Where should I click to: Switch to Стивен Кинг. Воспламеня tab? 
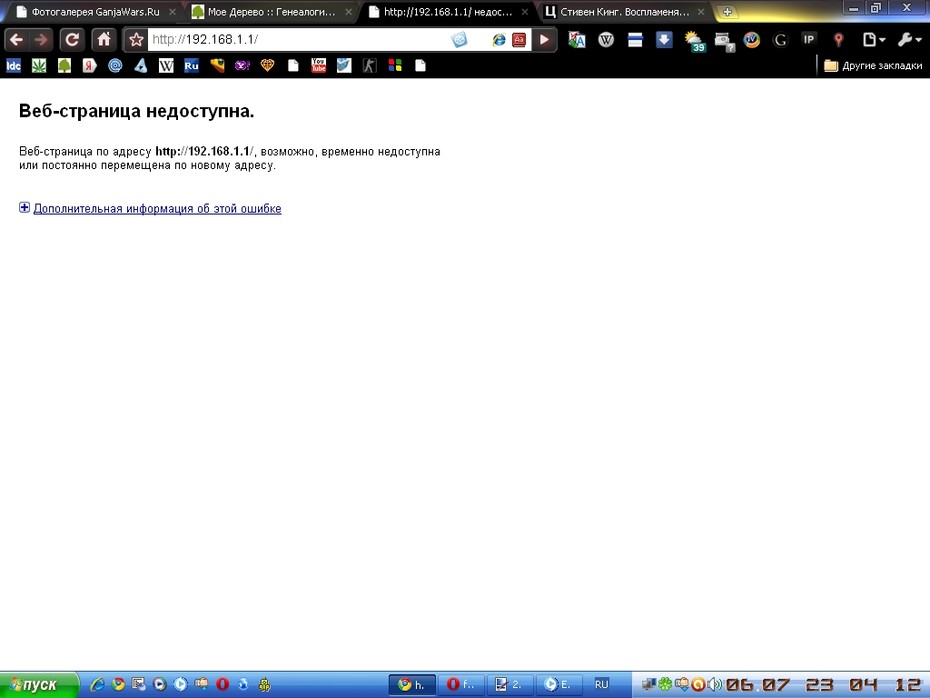point(624,12)
